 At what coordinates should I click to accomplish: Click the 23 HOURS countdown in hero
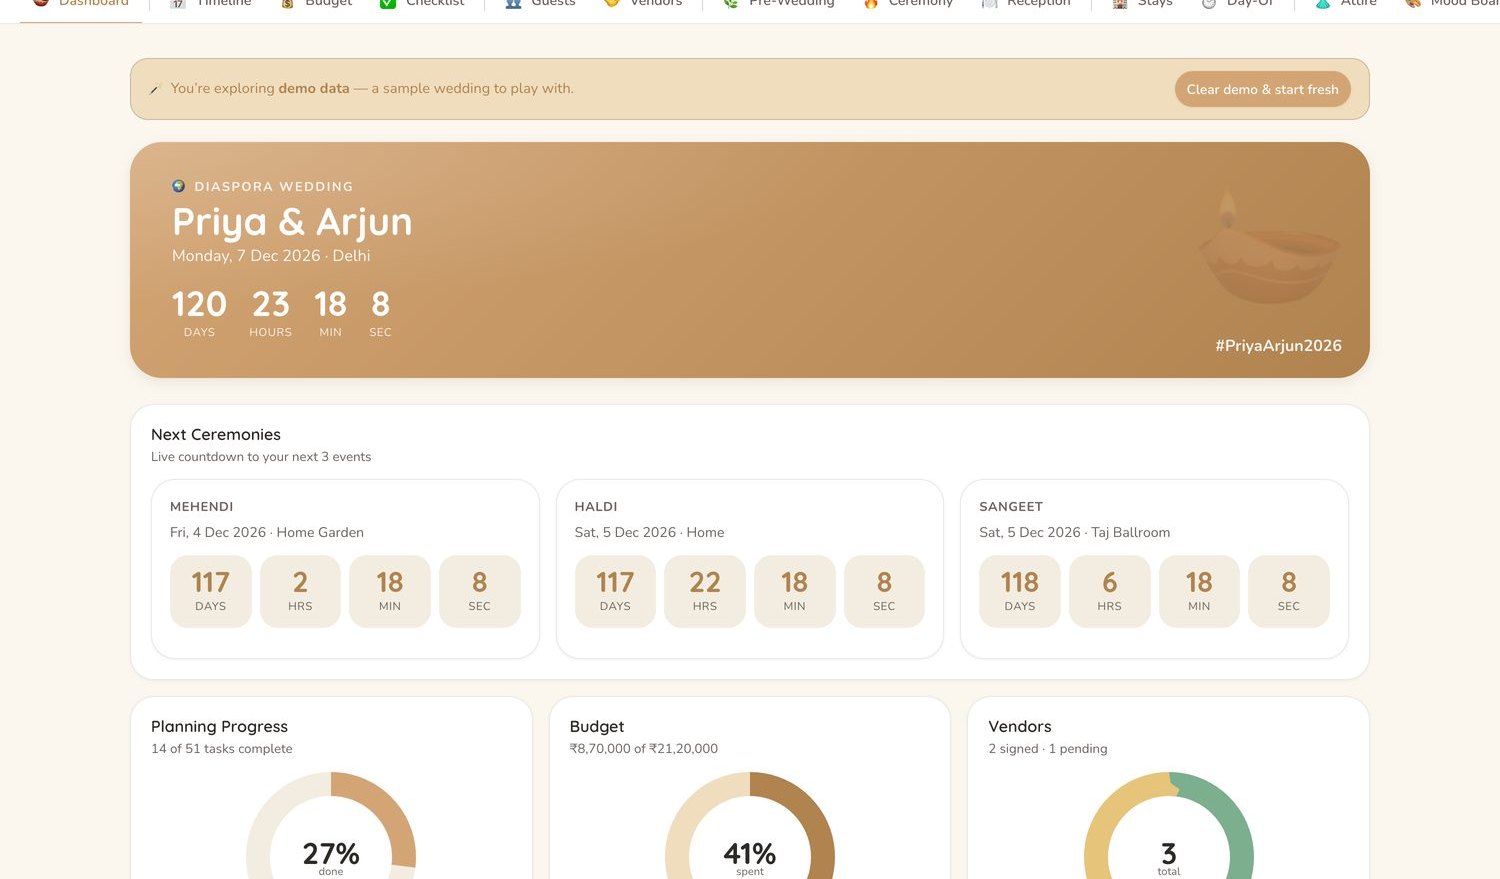pyautogui.click(x=270, y=313)
